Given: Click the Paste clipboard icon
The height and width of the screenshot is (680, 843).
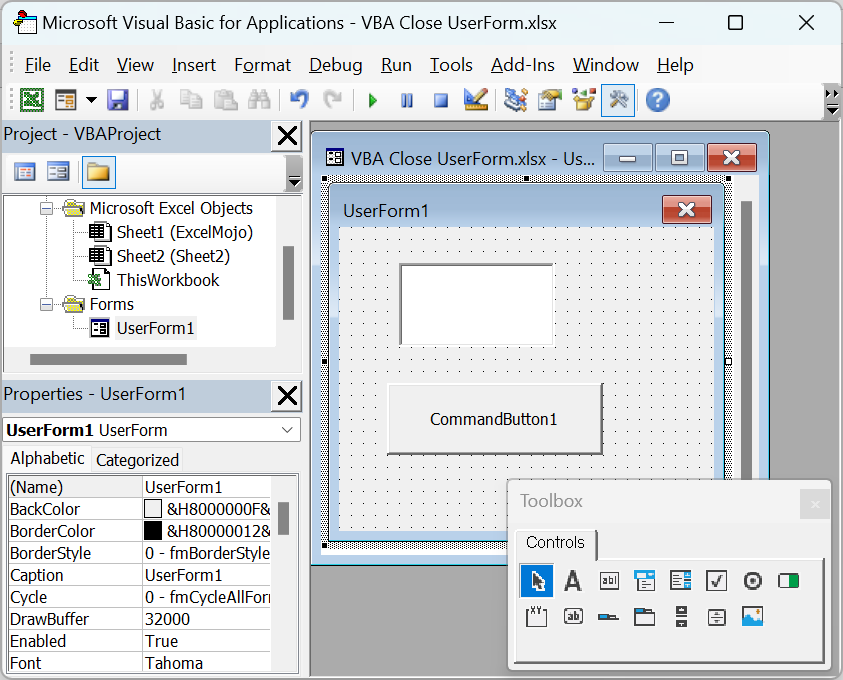Looking at the screenshot, I should click(x=225, y=100).
